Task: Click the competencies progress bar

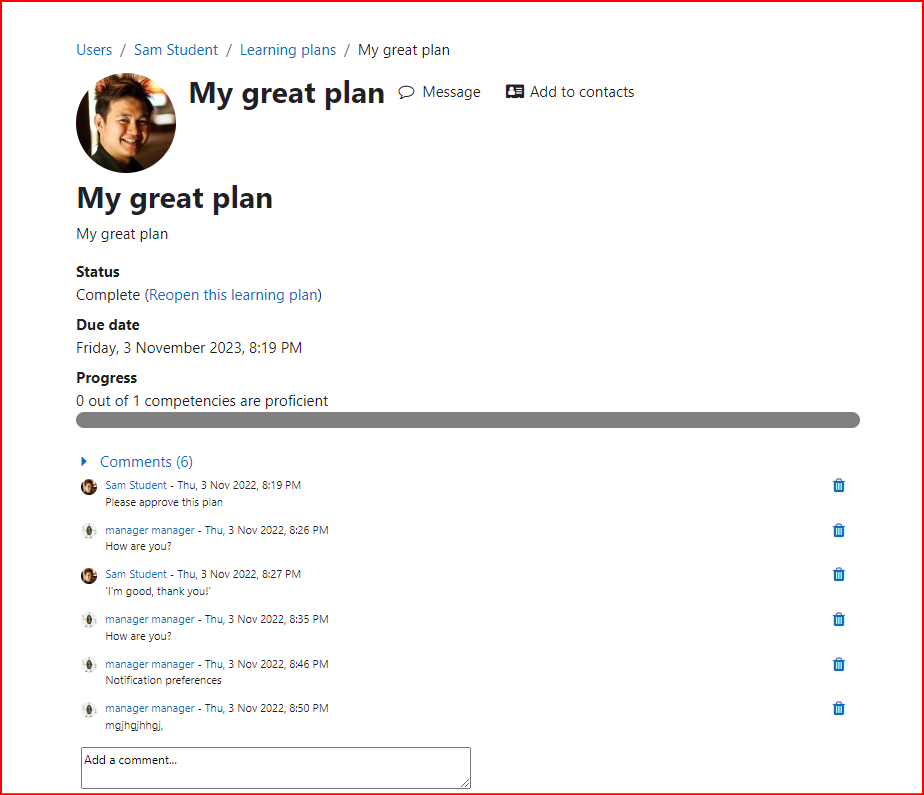Action: [x=468, y=420]
